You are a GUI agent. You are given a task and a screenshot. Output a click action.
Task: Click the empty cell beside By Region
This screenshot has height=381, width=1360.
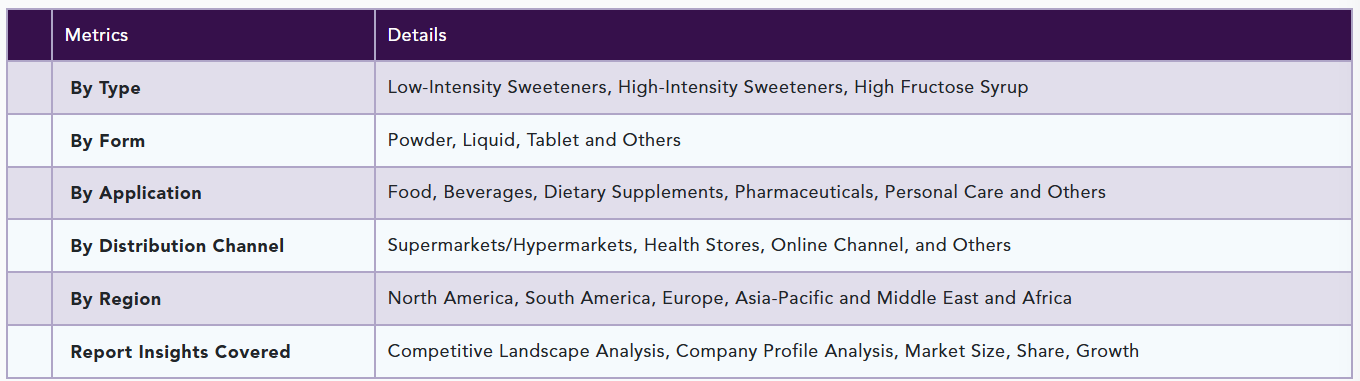click(x=30, y=299)
